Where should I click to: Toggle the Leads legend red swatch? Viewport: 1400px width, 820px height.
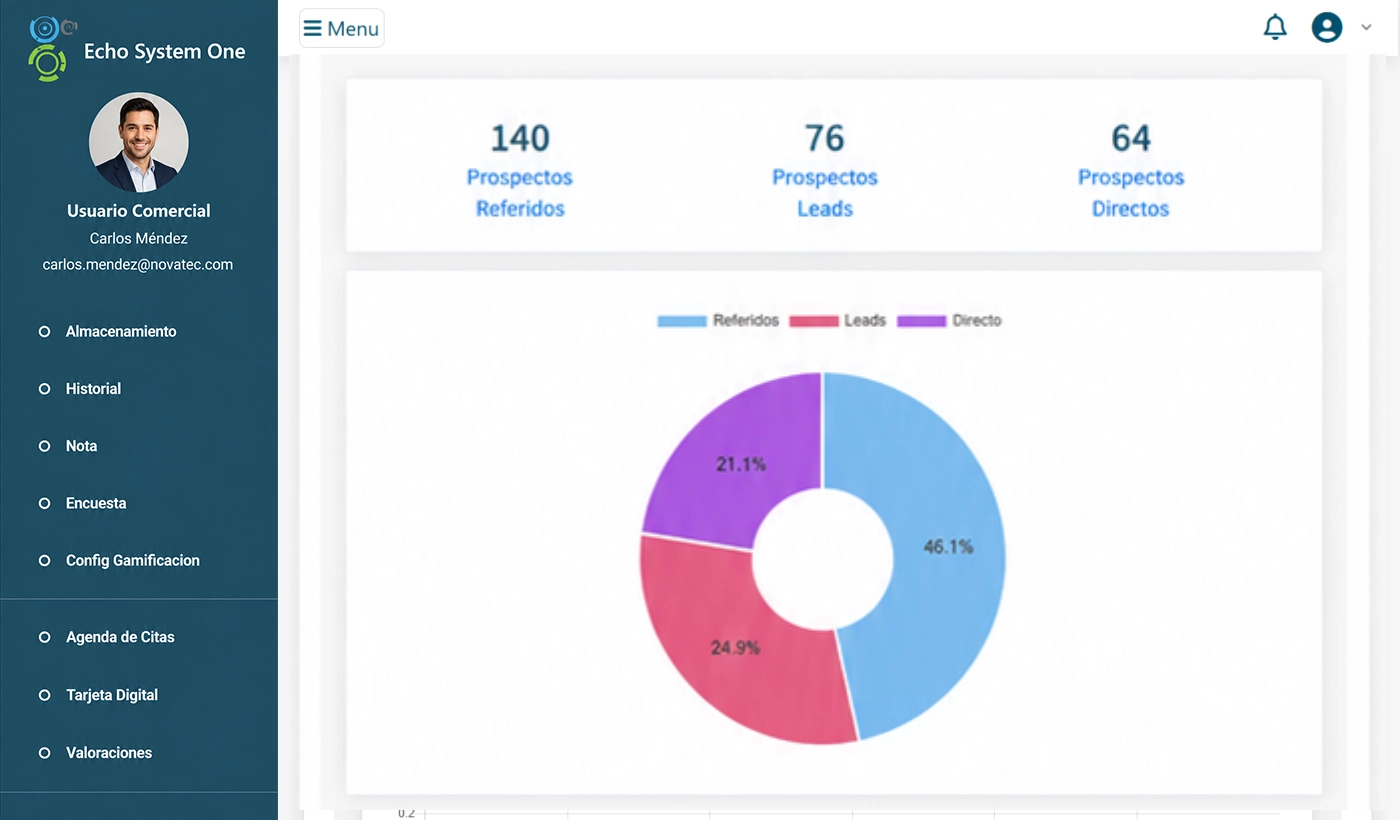click(x=813, y=321)
